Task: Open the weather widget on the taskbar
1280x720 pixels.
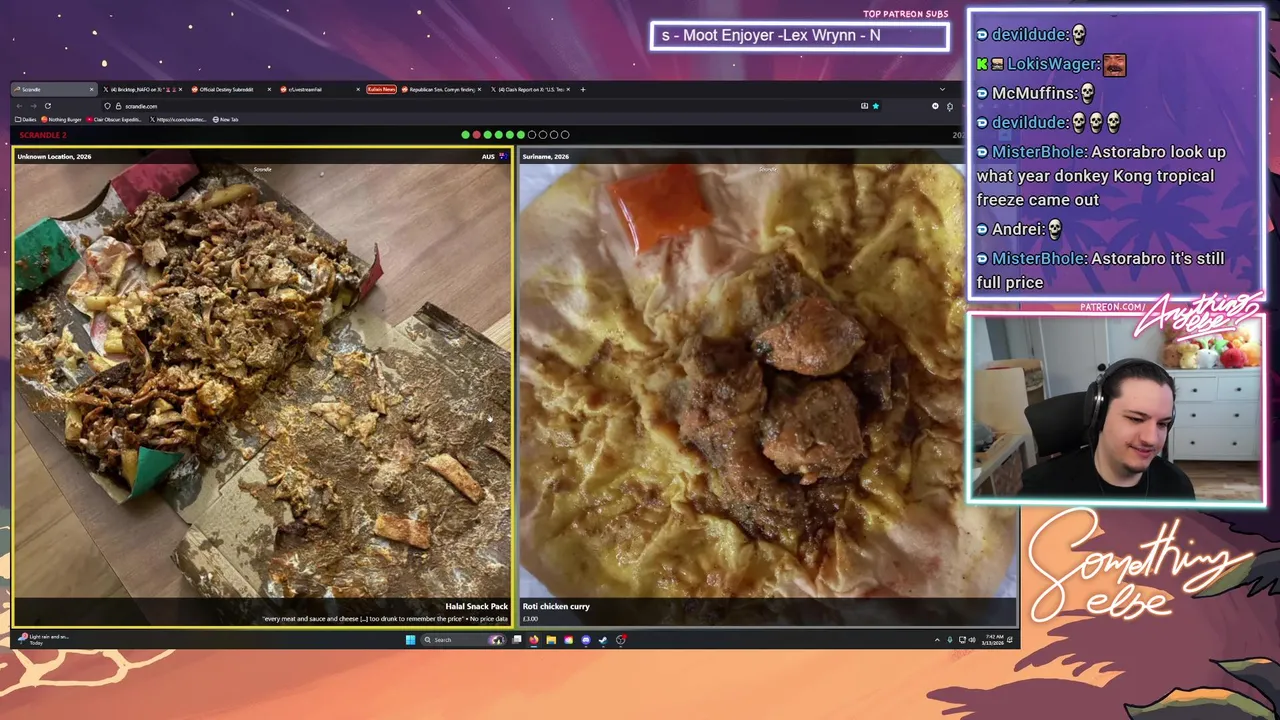Action: click(45, 639)
